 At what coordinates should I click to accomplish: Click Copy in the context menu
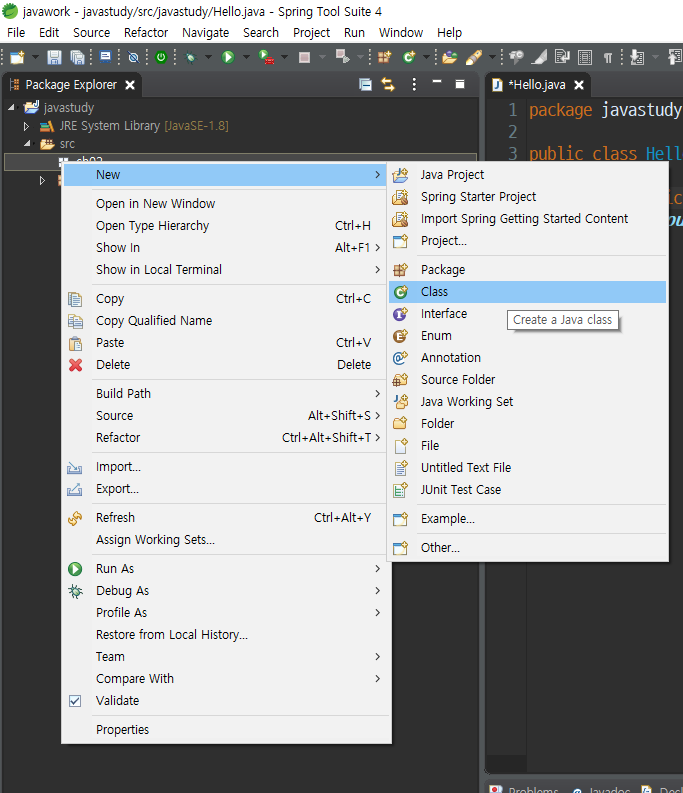click(x=227, y=299)
